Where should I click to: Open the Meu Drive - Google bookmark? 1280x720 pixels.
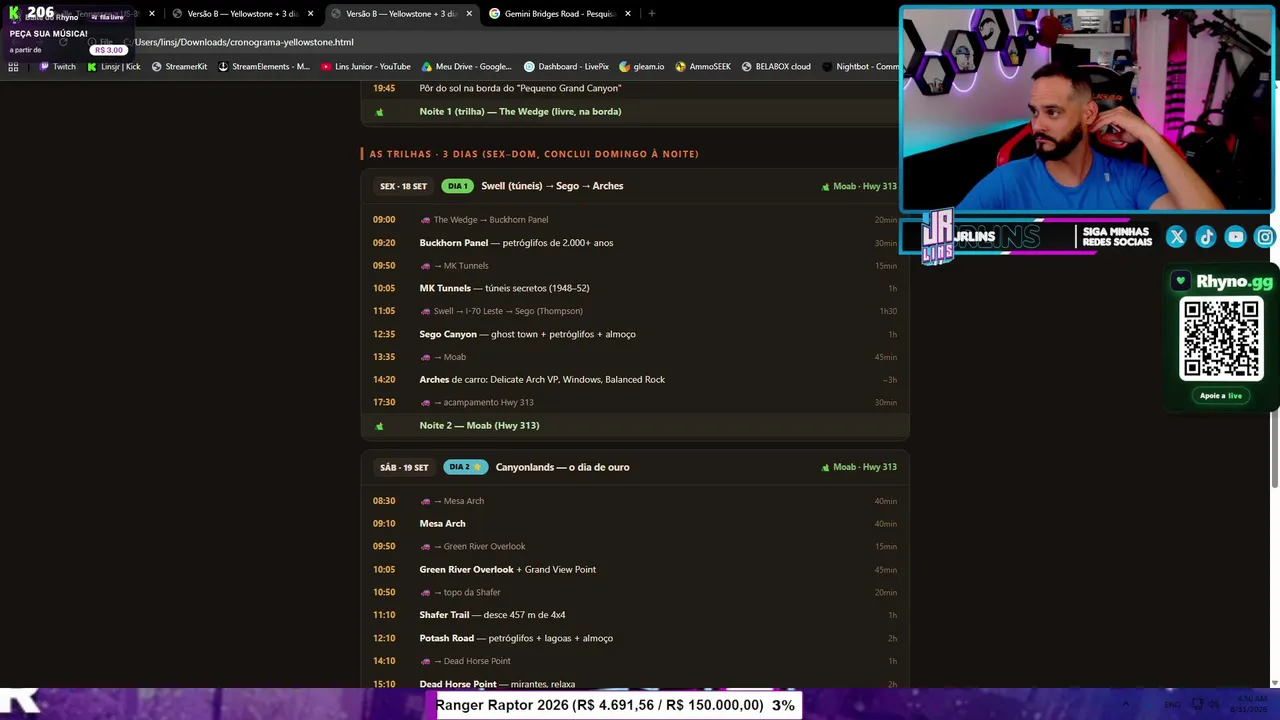pyautogui.click(x=467, y=67)
